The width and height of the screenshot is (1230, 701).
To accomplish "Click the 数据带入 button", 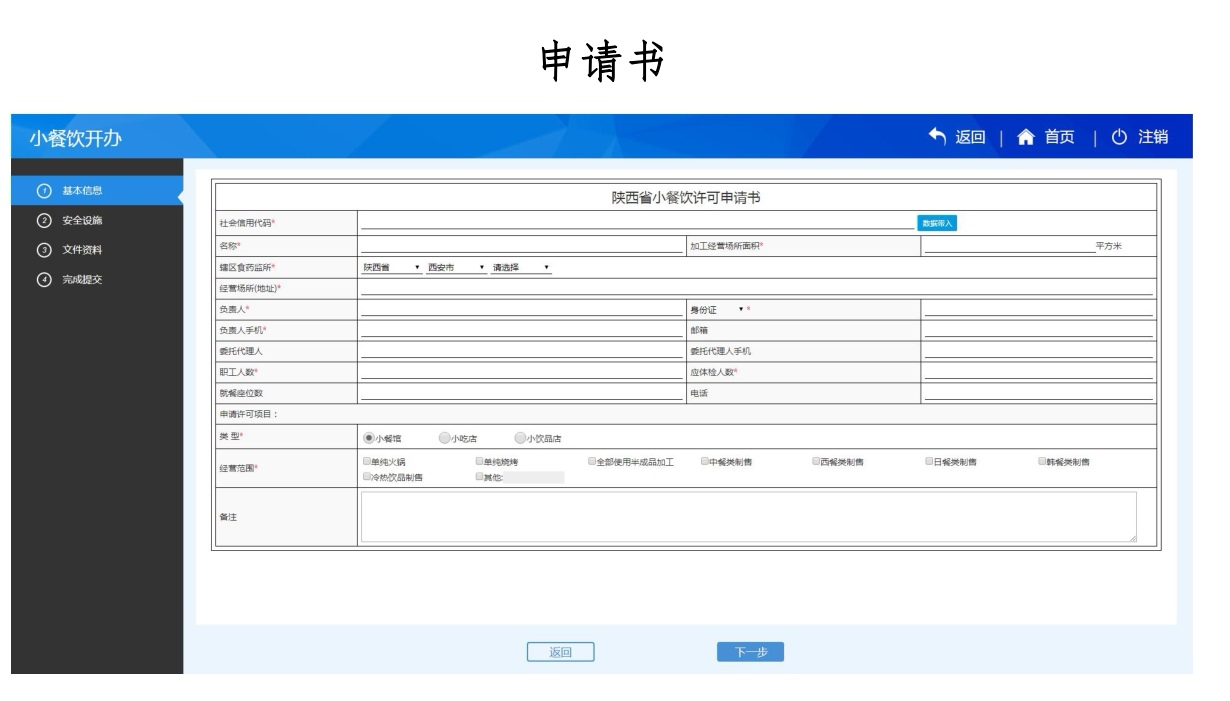I will (x=938, y=223).
